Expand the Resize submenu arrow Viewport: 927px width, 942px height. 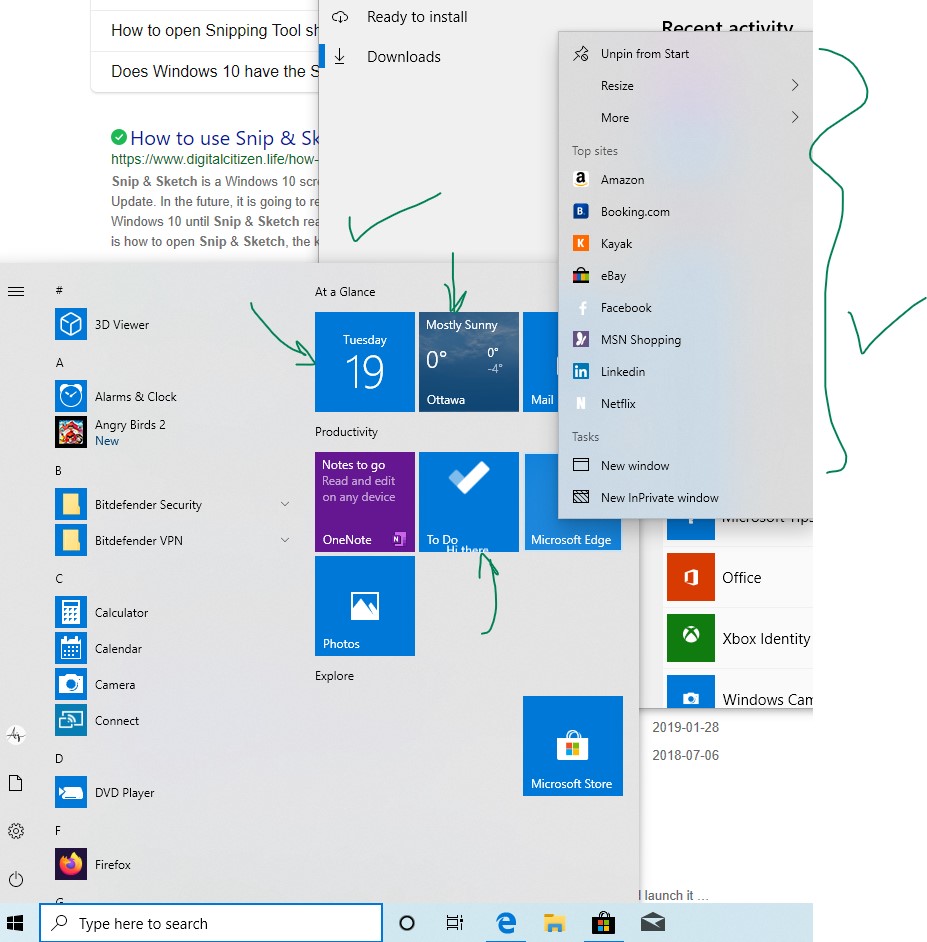[795, 85]
